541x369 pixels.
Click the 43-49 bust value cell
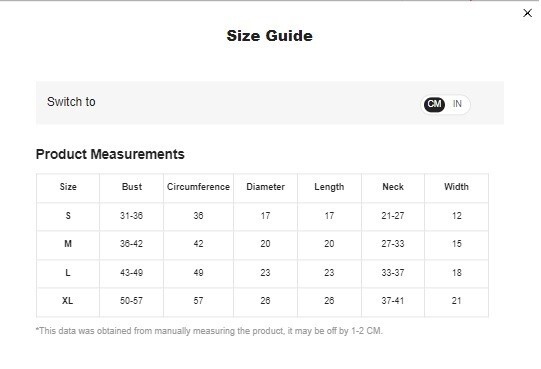point(131,273)
